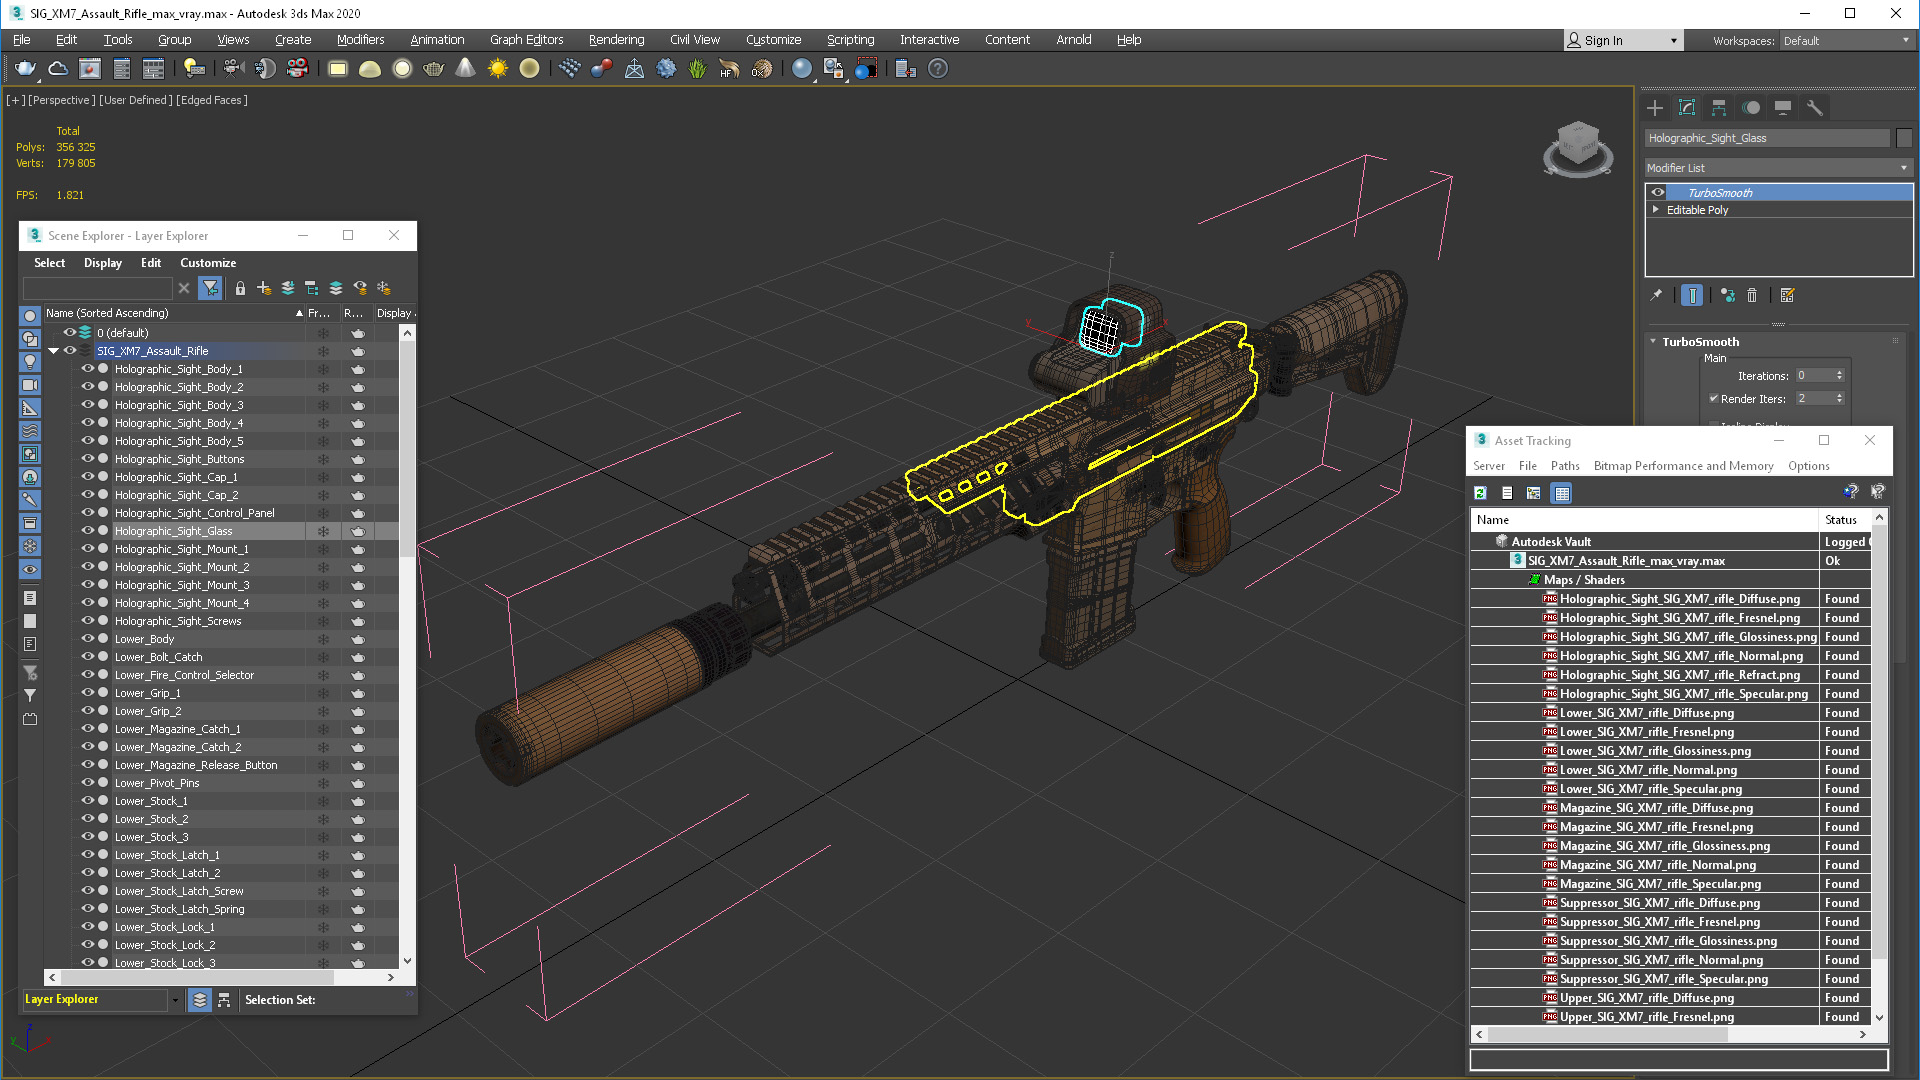This screenshot has height=1080, width=1920.
Task: Open the Motion tab in command panel
Action: (x=1751, y=108)
